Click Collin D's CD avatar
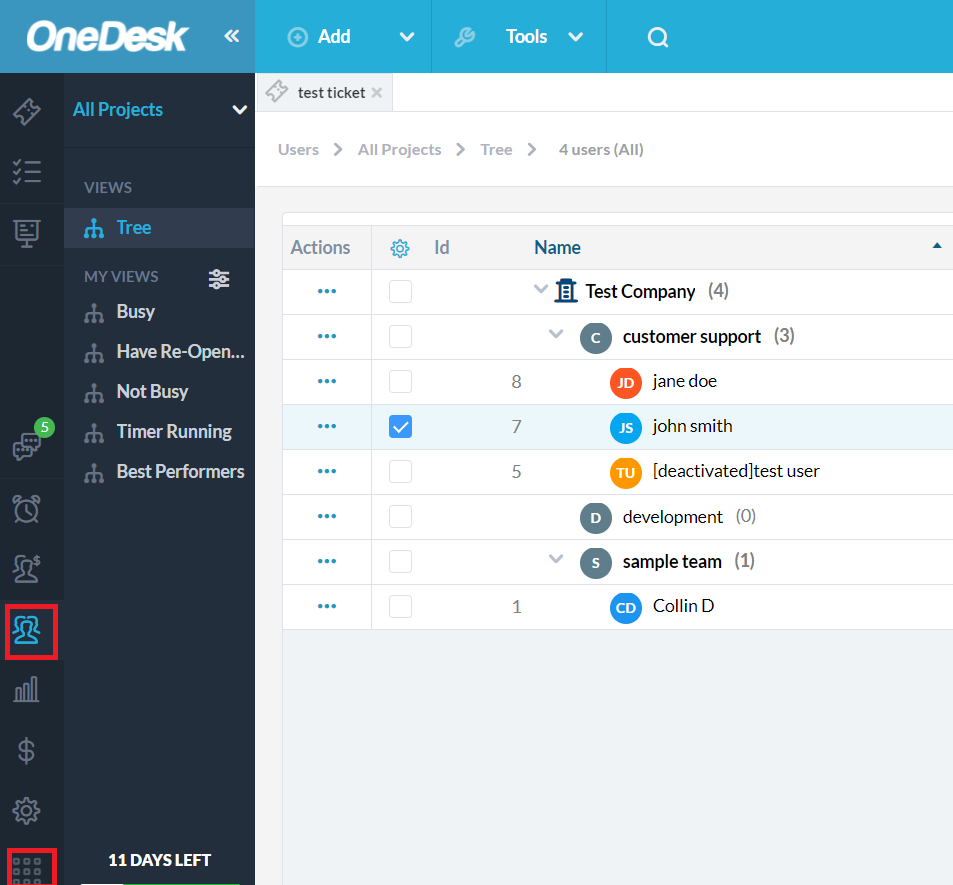 [625, 608]
